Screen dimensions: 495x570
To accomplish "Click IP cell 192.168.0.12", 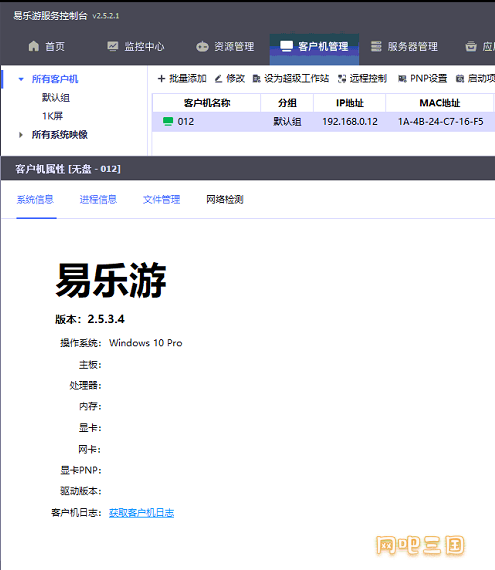I will coord(350,121).
